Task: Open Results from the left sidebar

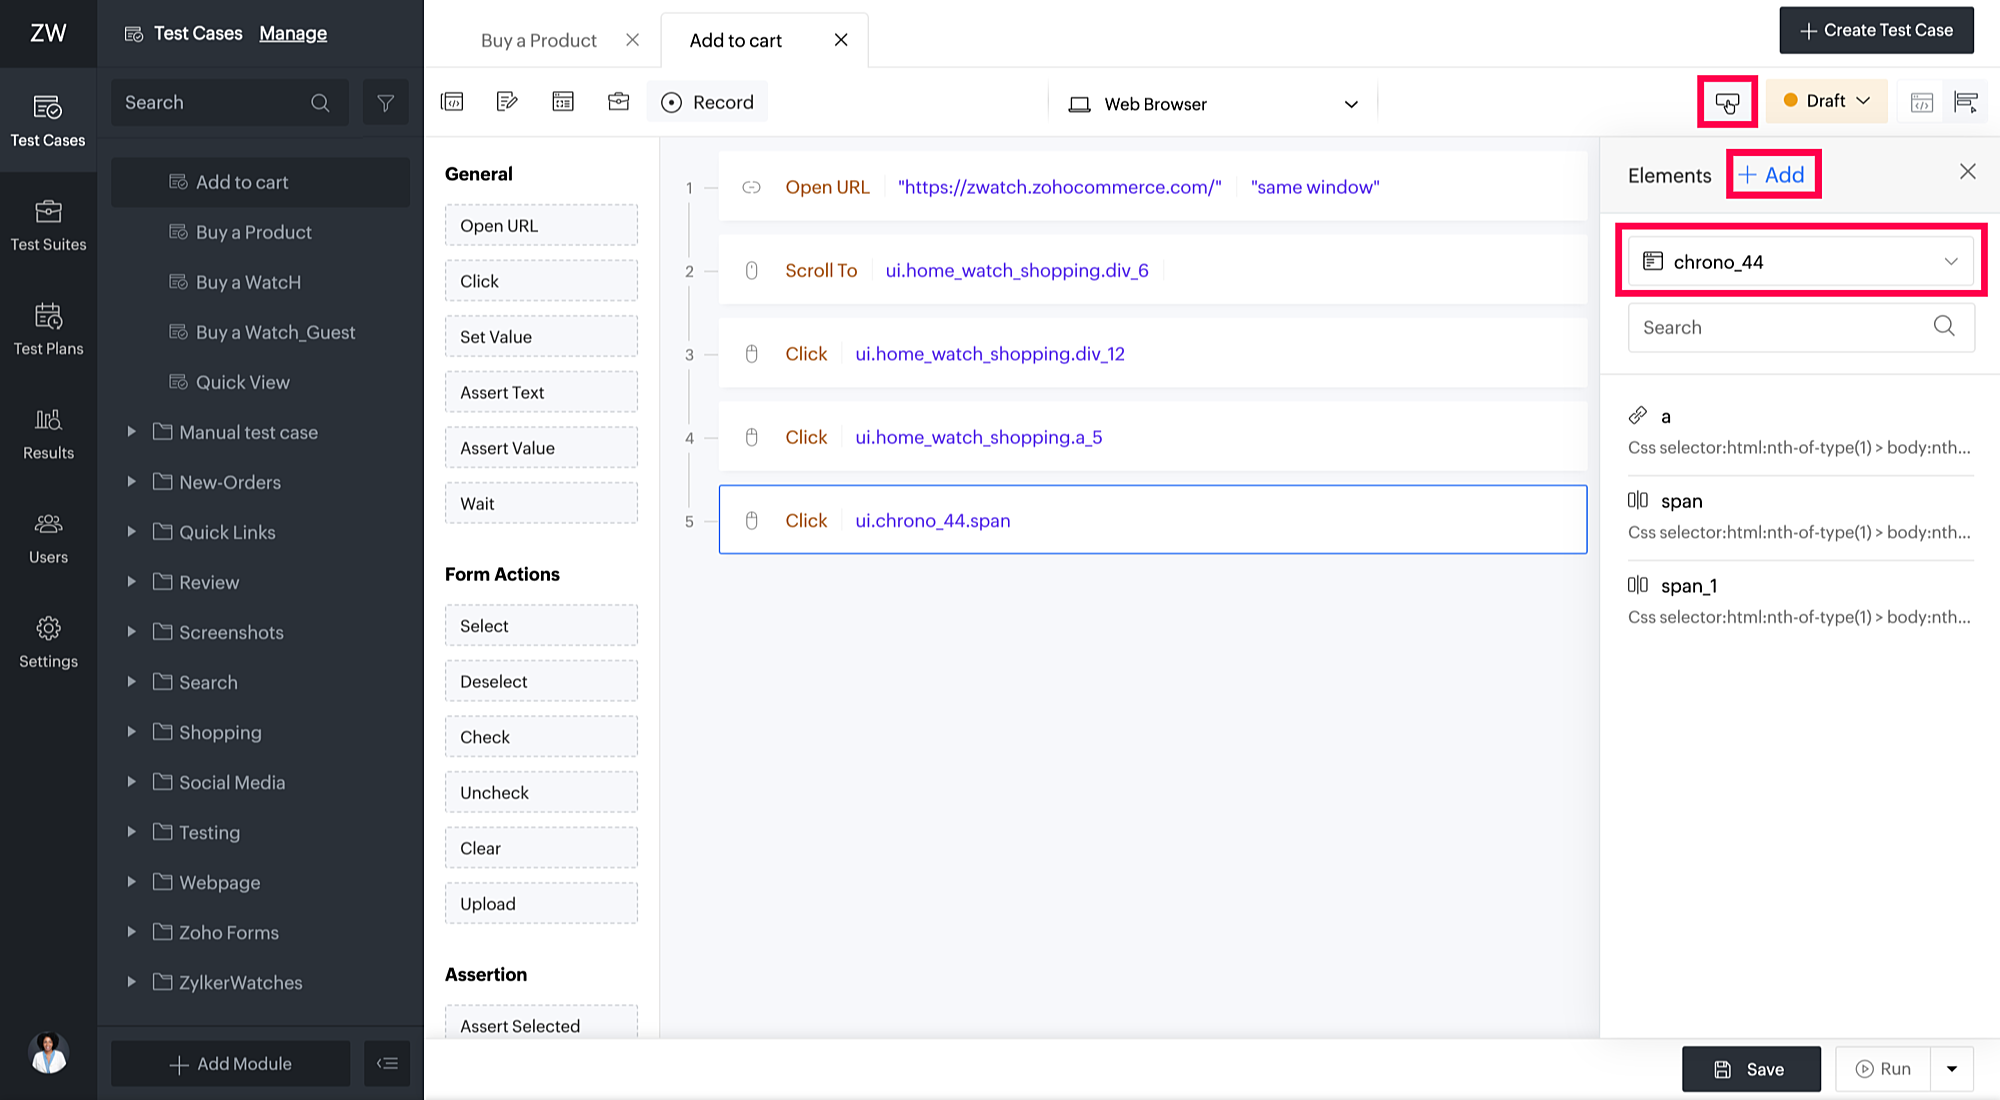Action: pyautogui.click(x=48, y=434)
